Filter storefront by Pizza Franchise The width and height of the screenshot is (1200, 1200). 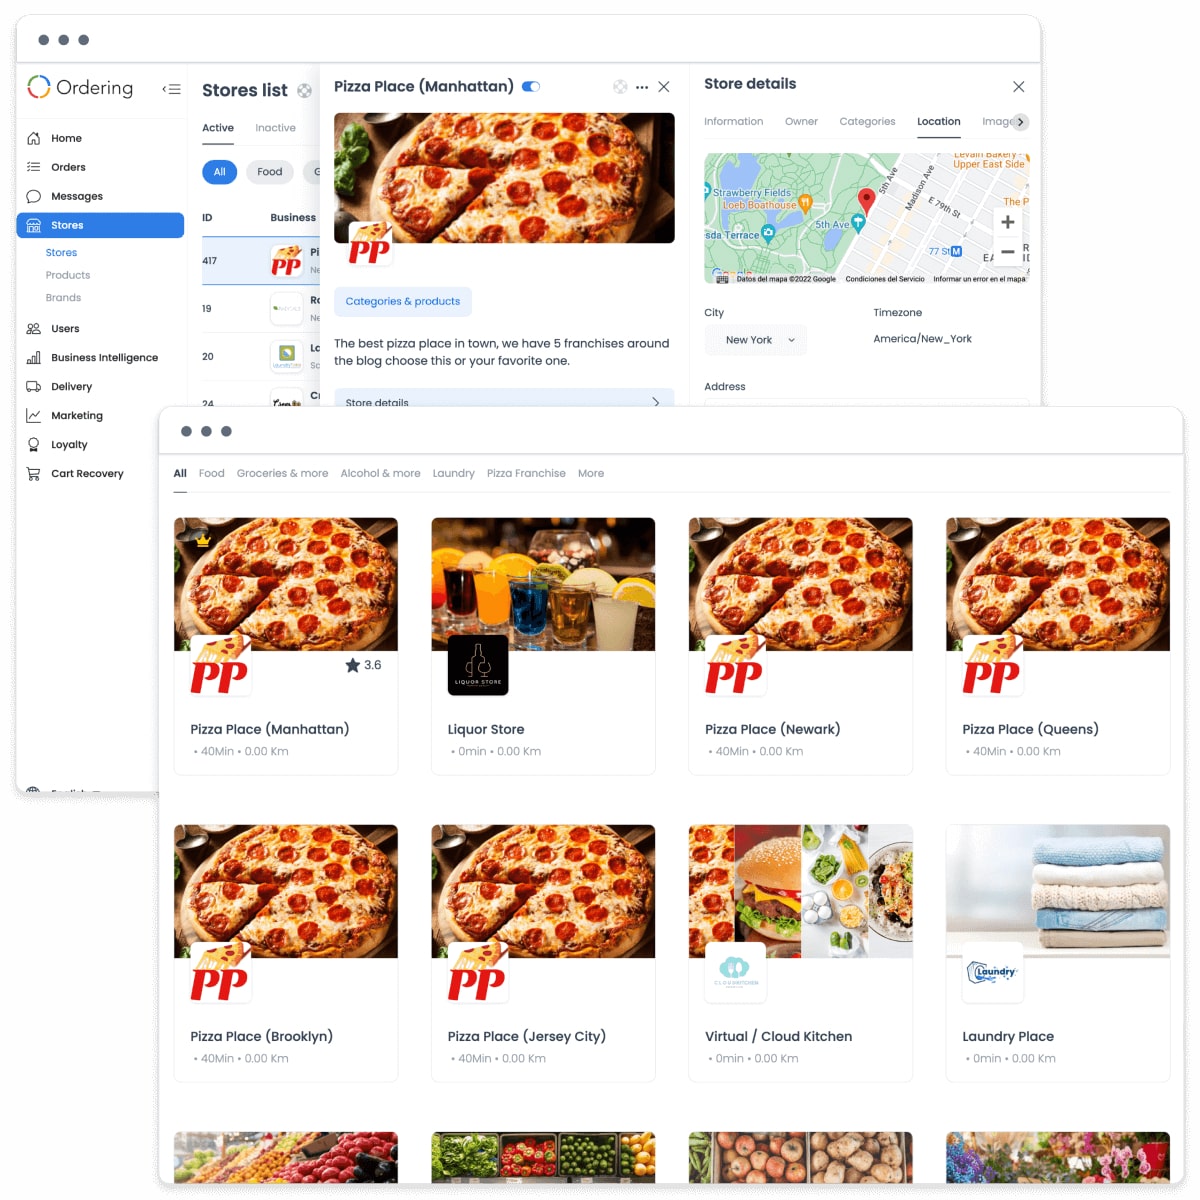tap(526, 474)
